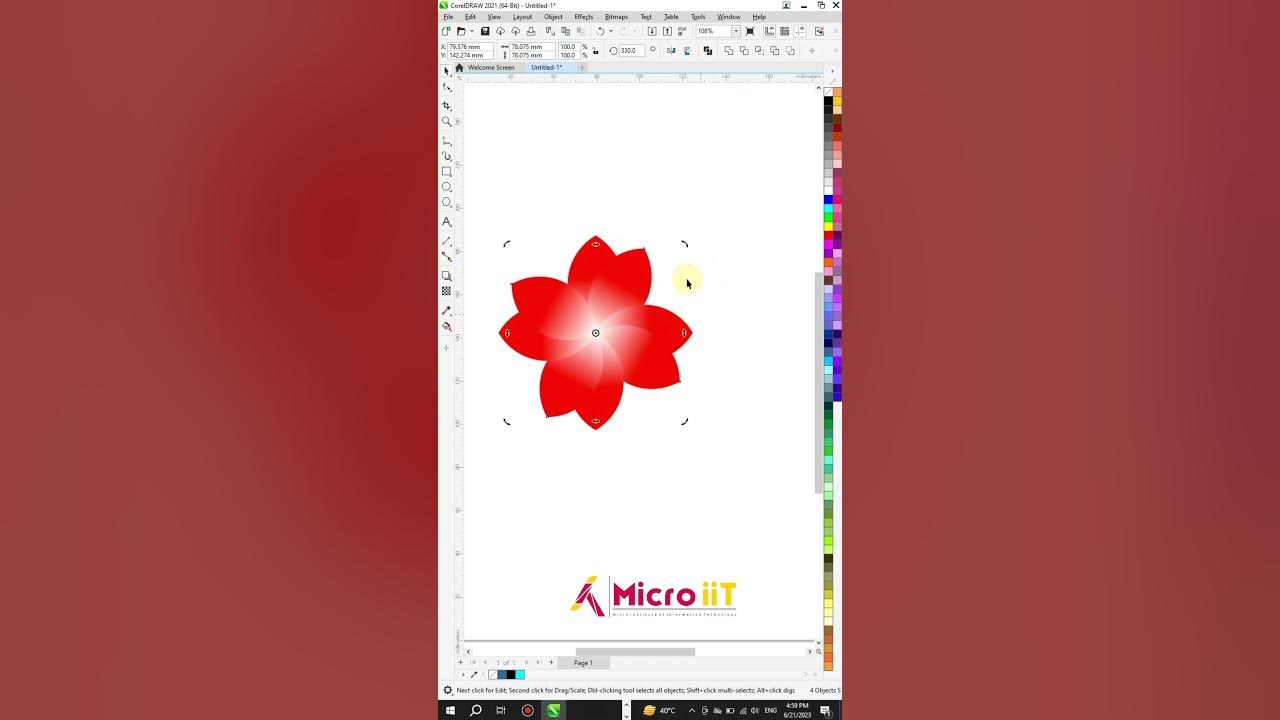Image resolution: width=1280 pixels, height=720 pixels.
Task: Click the New document icon
Action: pos(446,31)
